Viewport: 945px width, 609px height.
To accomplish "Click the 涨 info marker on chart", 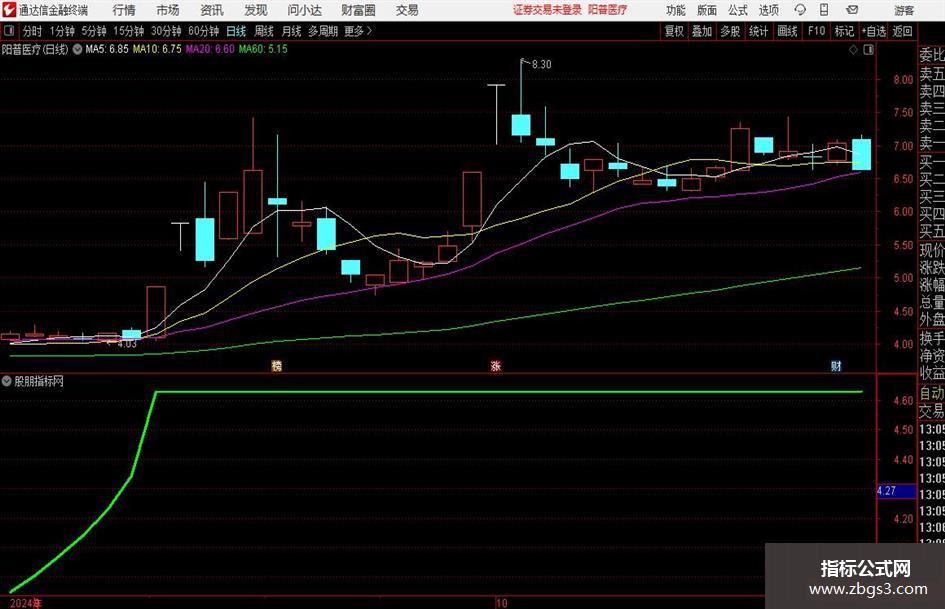I will 495,365.
